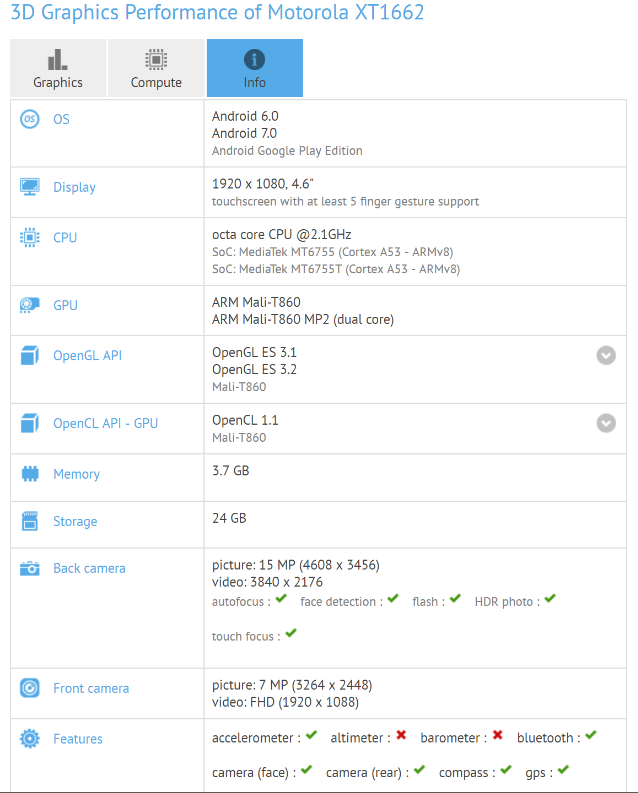Open the Memory label link
Viewport: 638px width, 793px height.
(76, 474)
